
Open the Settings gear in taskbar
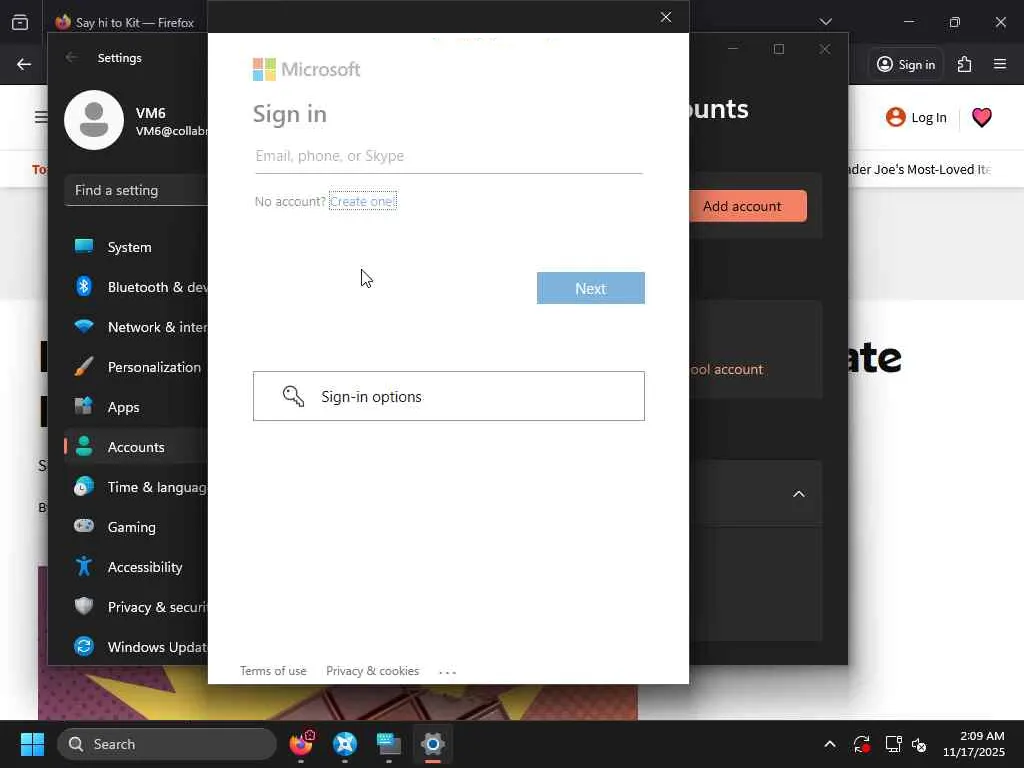point(432,743)
